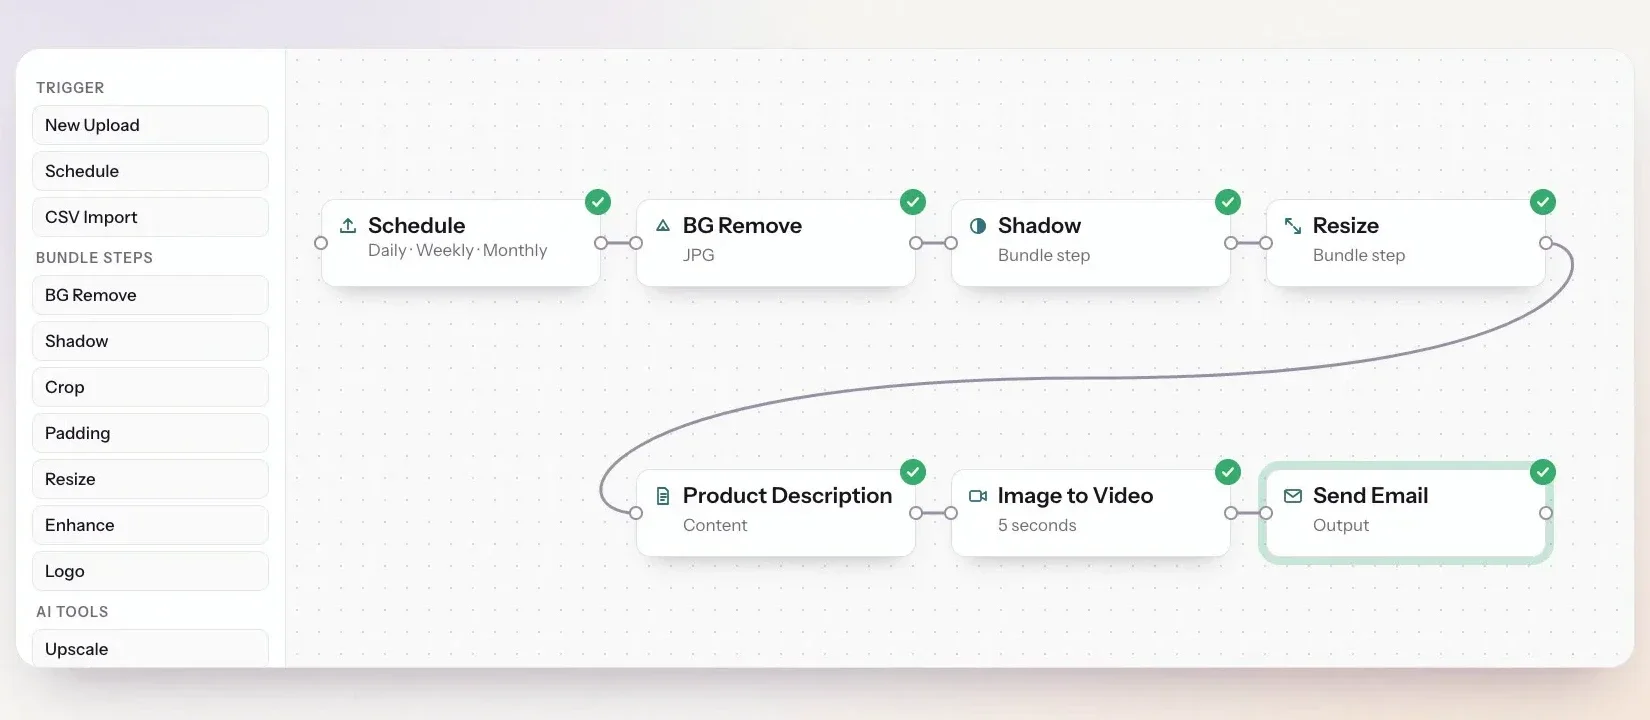The height and width of the screenshot is (720, 1650).
Task: Click the "5 seconds" label on Image to Video
Action: pos(1037,525)
